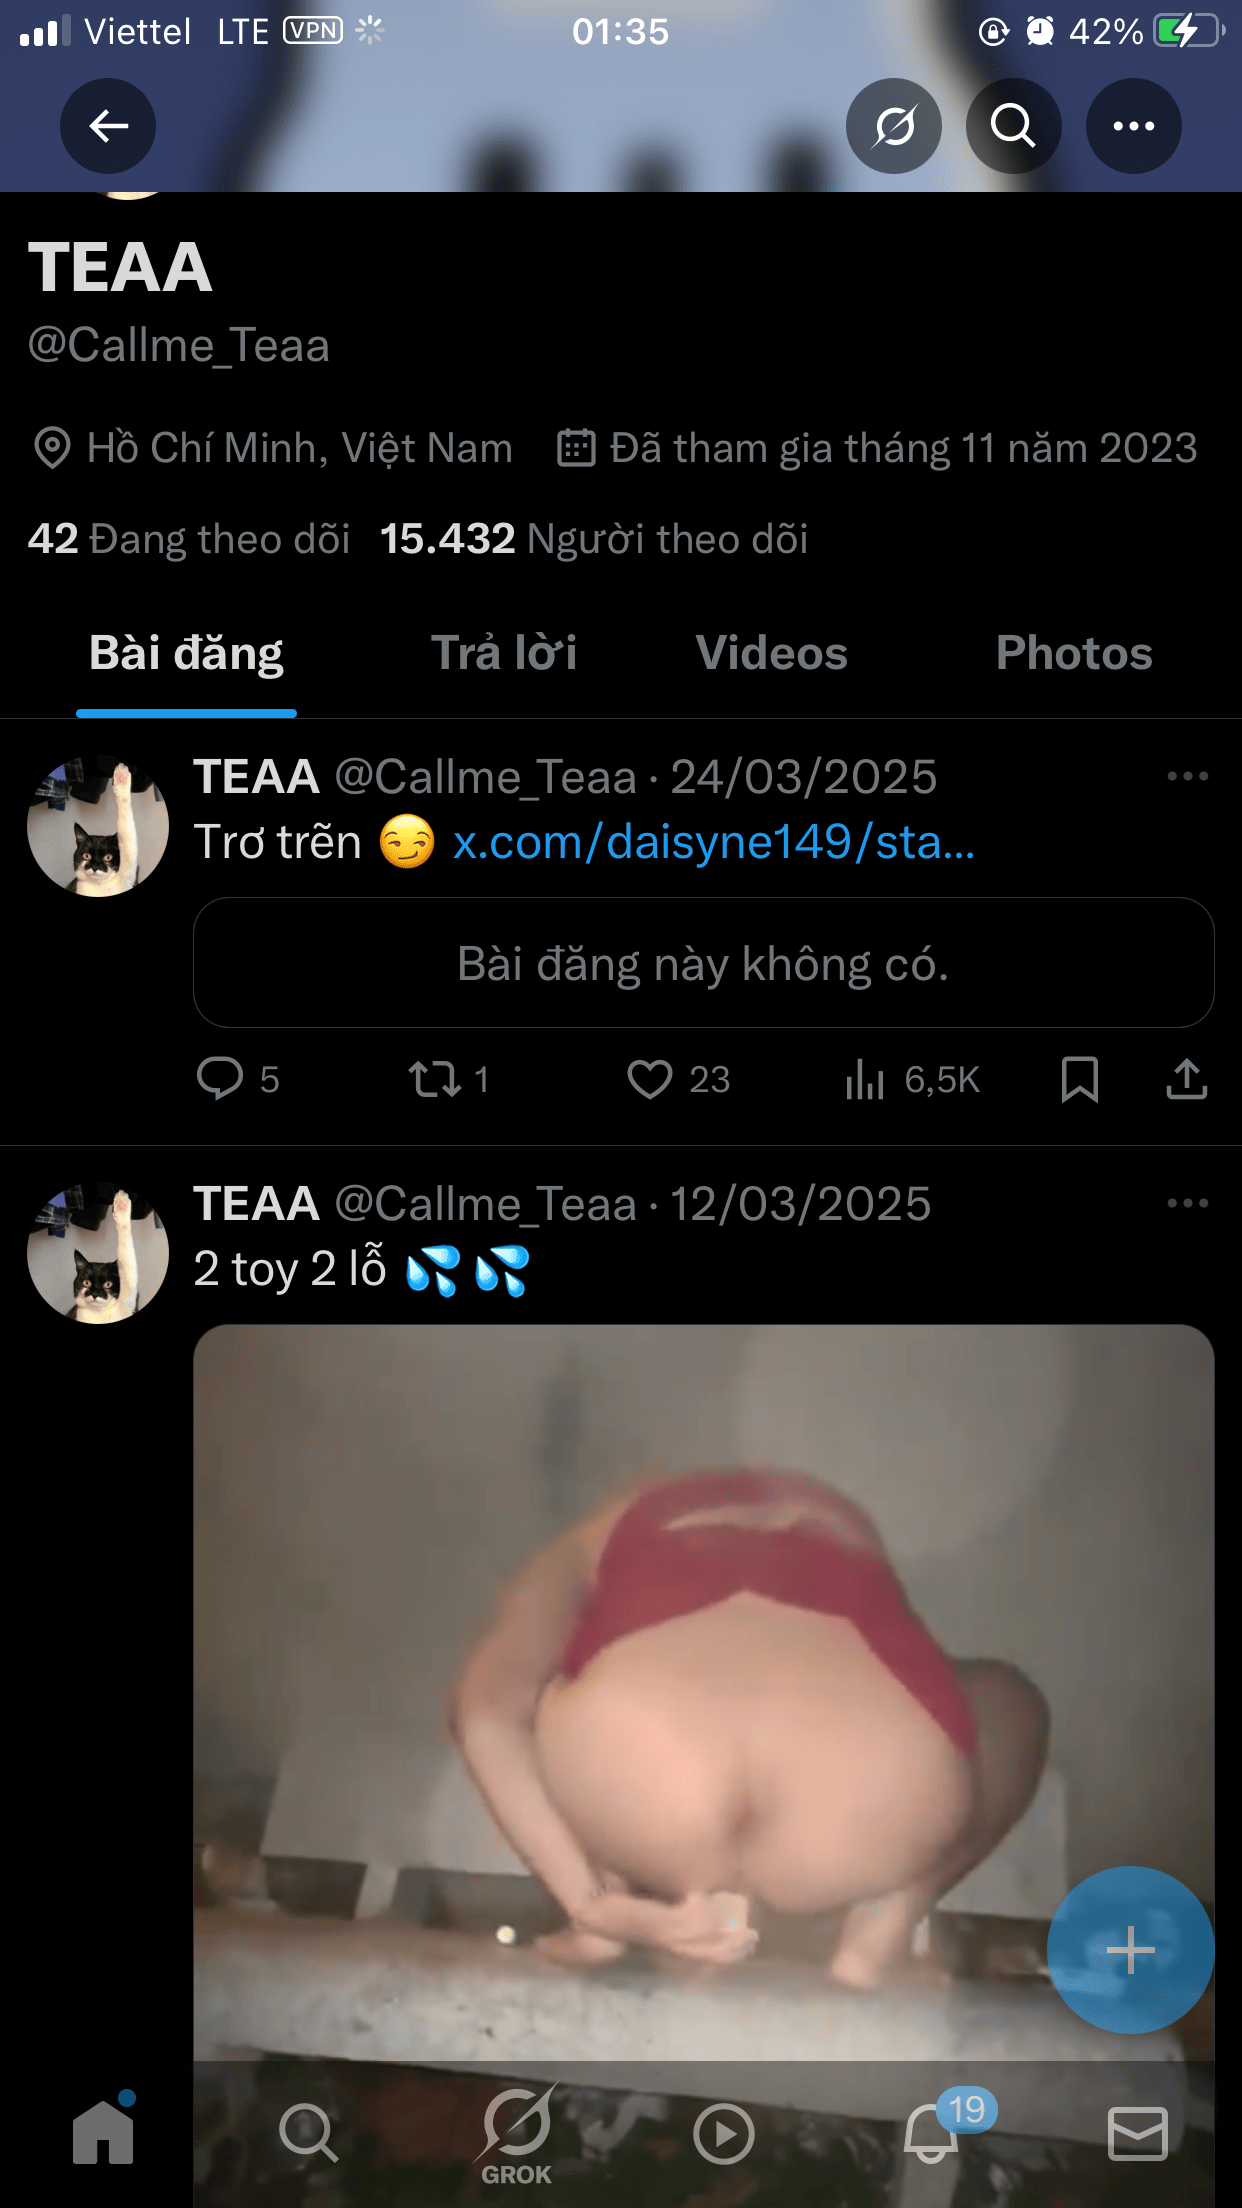The height and width of the screenshot is (2208, 1242).
Task: Switch to the Trả lời tab
Action: pos(504,653)
